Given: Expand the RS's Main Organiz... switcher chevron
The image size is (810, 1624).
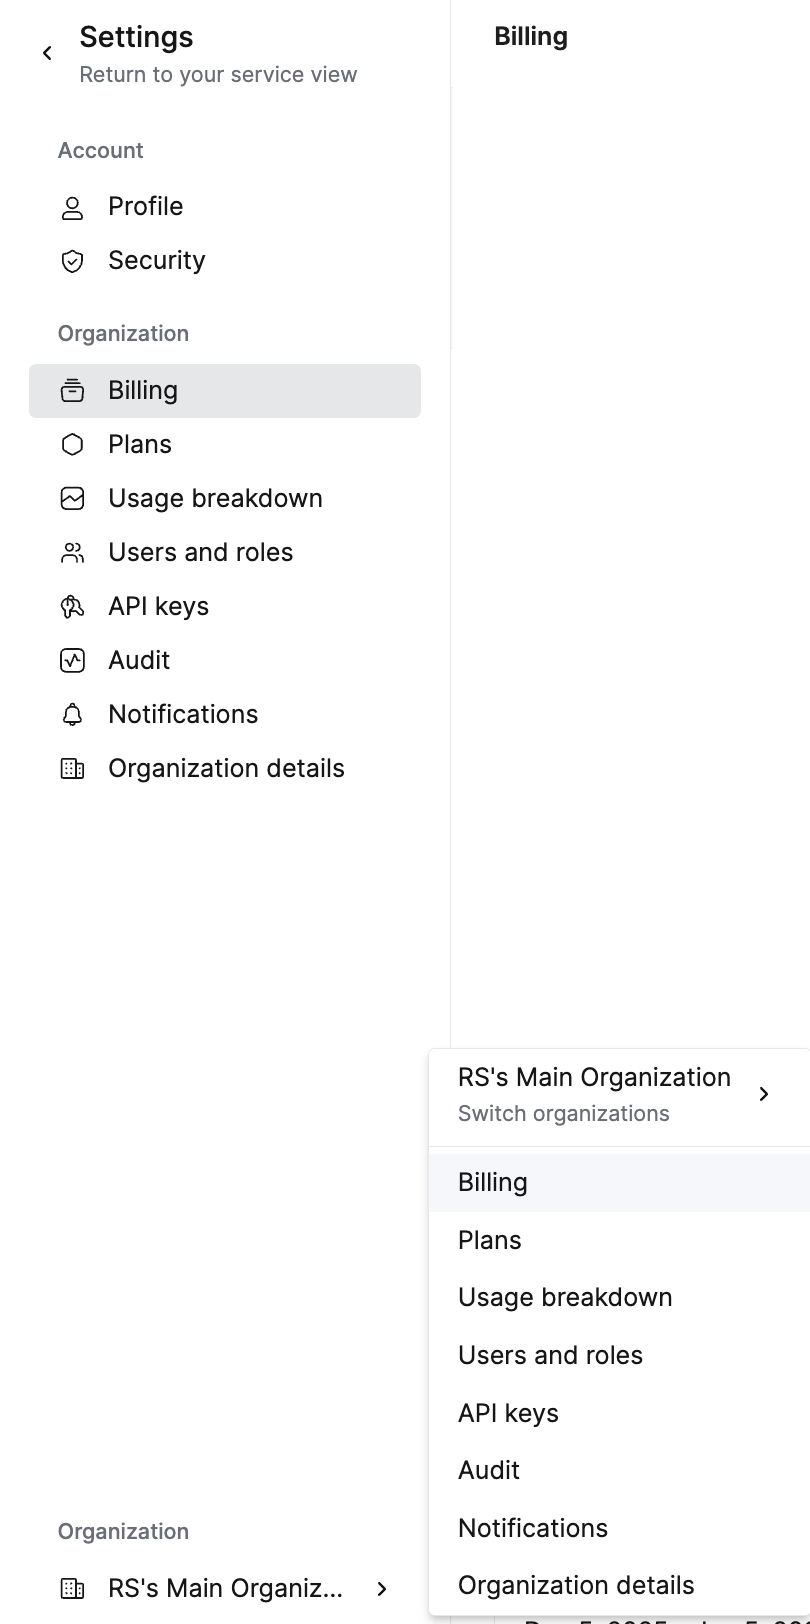Looking at the screenshot, I should tap(382, 1589).
